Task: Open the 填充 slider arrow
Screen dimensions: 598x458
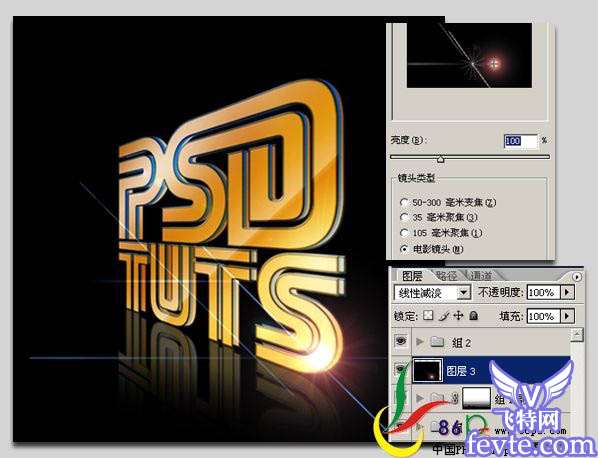Action: pyautogui.click(x=567, y=316)
